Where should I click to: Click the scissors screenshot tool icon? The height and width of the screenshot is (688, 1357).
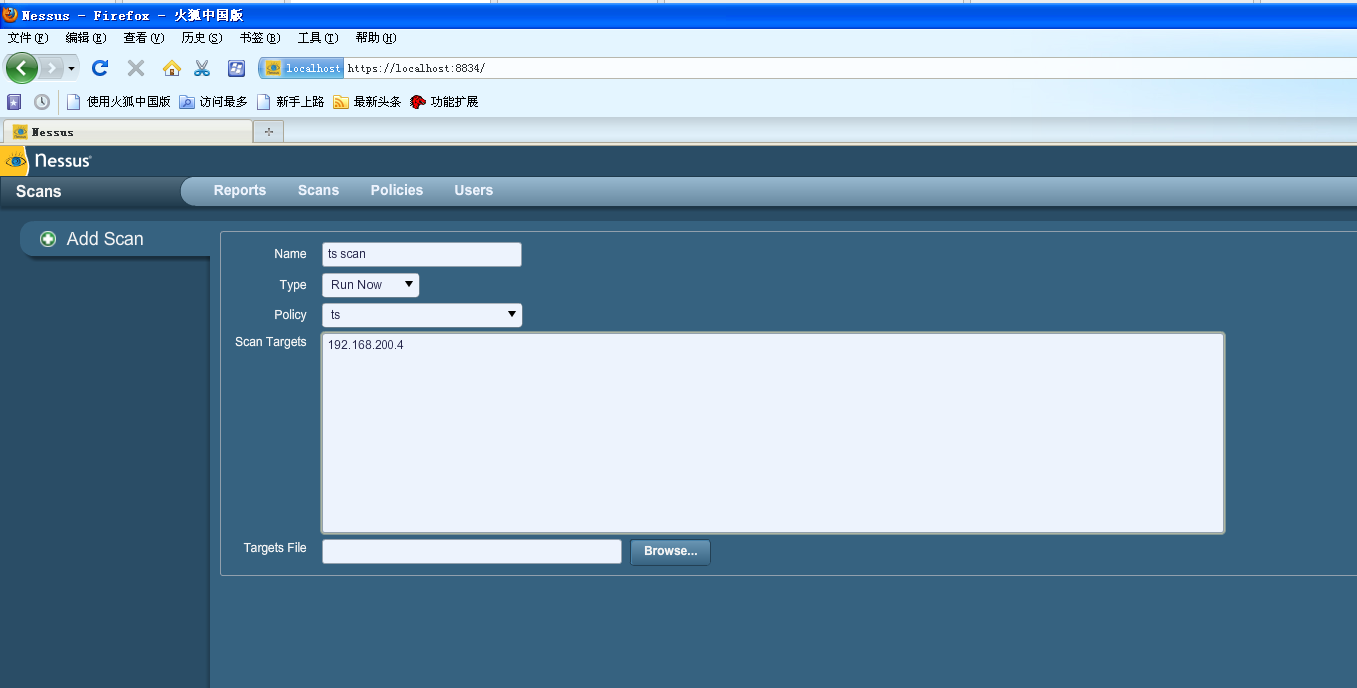(x=202, y=68)
